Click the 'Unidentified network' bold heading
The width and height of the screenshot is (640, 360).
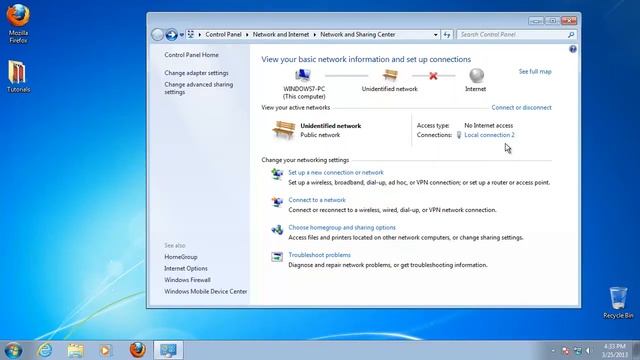coord(331,126)
